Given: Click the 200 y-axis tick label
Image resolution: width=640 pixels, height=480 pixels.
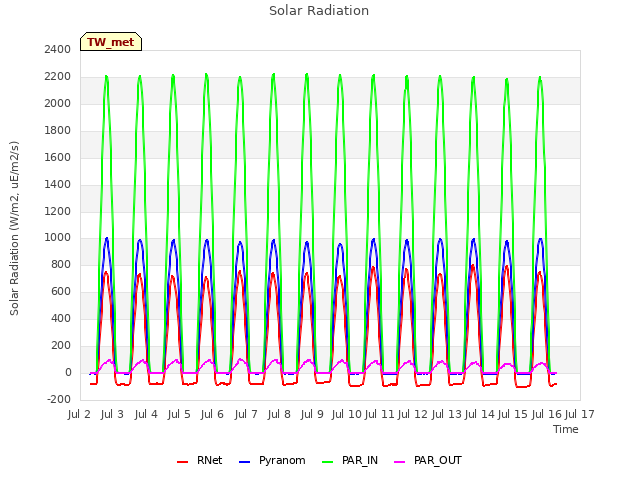Looking at the screenshot, I should (x=61, y=345).
